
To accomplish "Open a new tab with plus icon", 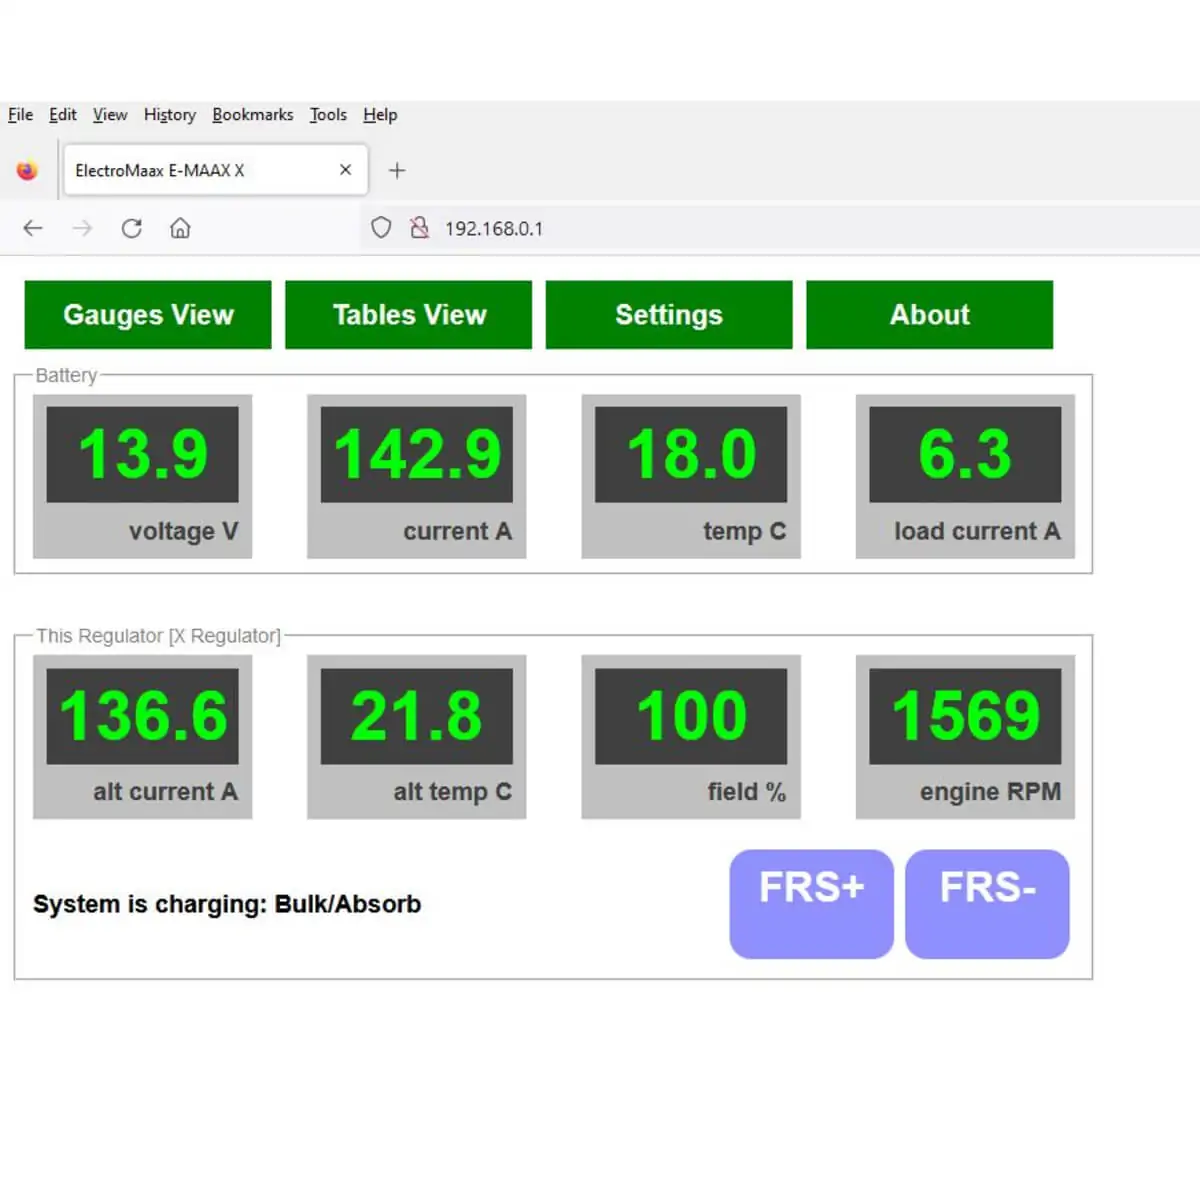I will (397, 170).
